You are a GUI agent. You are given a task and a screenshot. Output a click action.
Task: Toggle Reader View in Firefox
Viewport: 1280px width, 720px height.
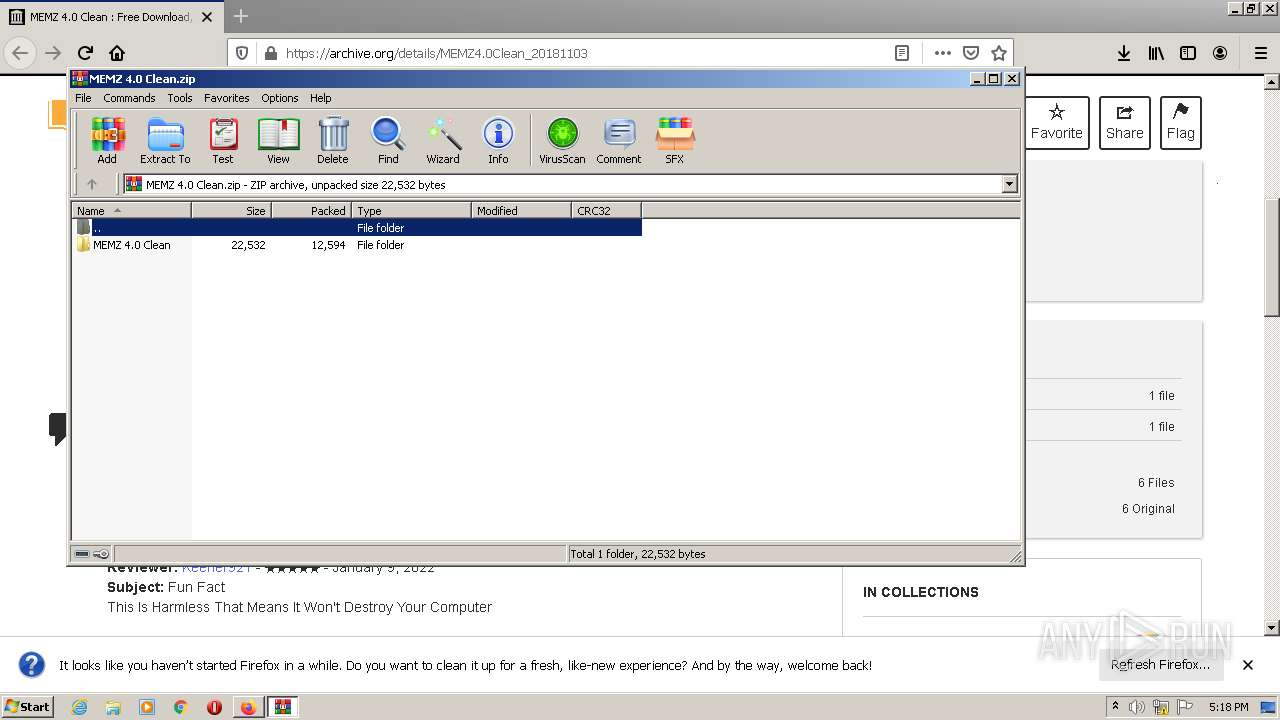pos(901,53)
